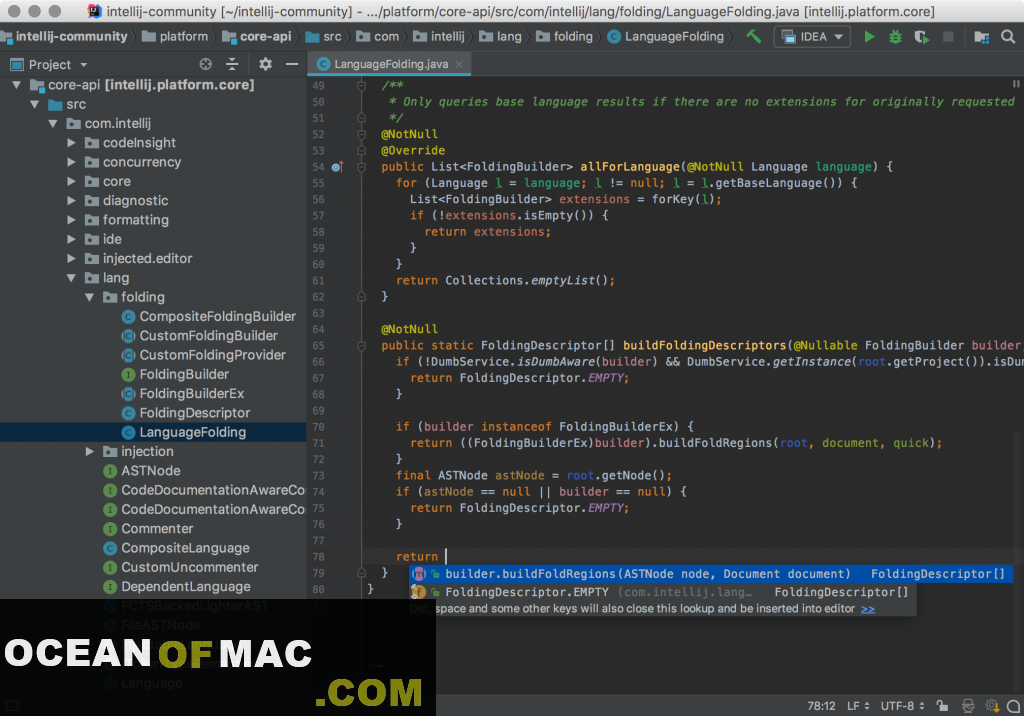The width and height of the screenshot is (1024, 716).
Task: Run the IDEA configuration with the green play icon
Action: click(x=869, y=37)
